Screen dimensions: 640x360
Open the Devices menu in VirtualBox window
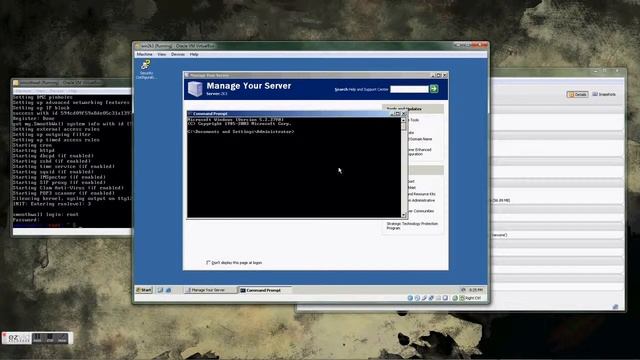click(x=178, y=54)
